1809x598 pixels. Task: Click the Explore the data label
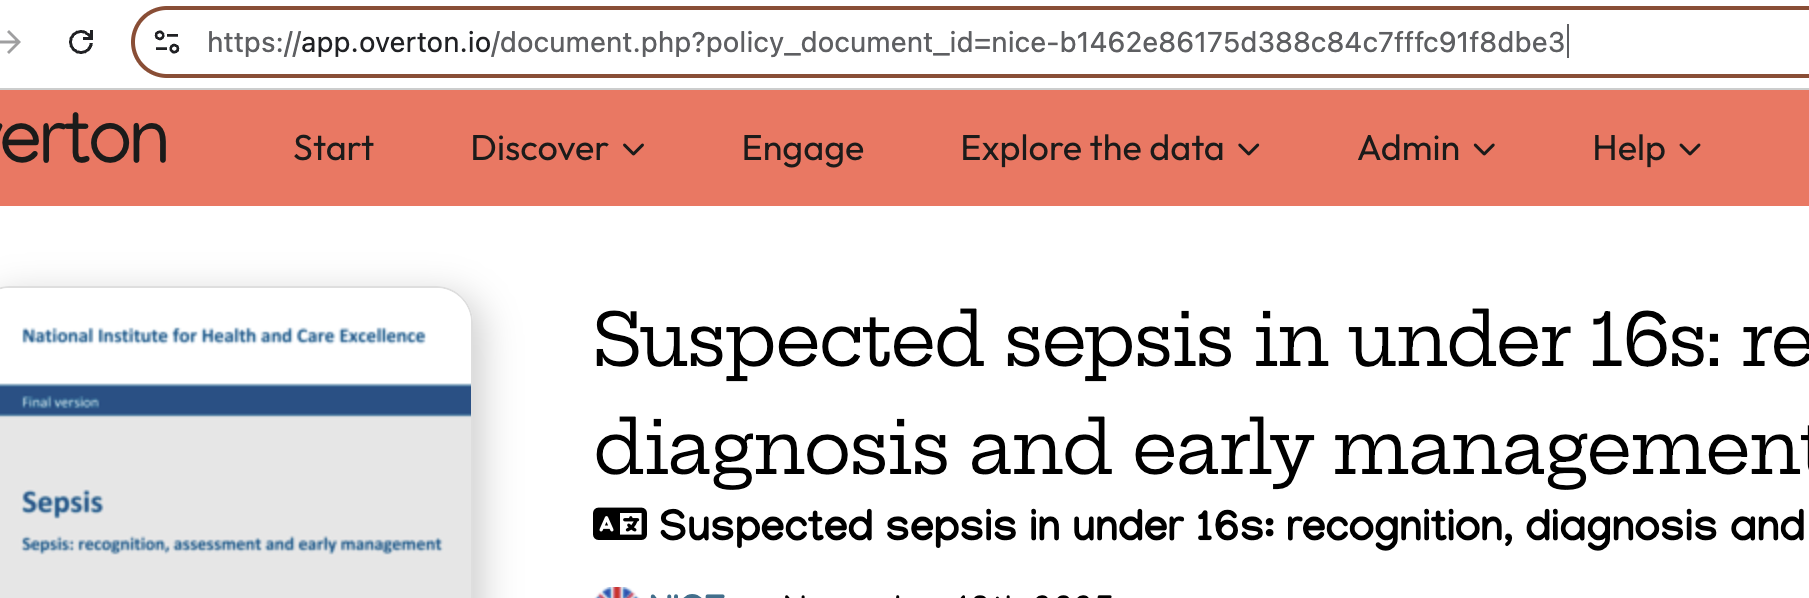tap(1092, 149)
